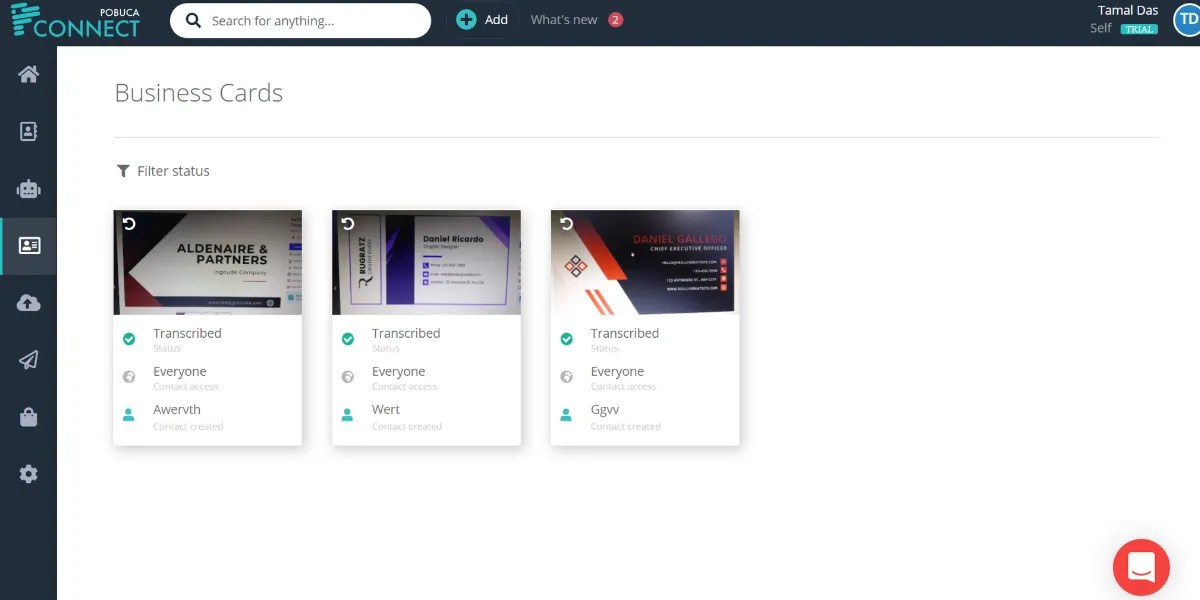Image resolution: width=1200 pixels, height=600 pixels.
Task: Click the TRIAL badge
Action: [x=1139, y=29]
